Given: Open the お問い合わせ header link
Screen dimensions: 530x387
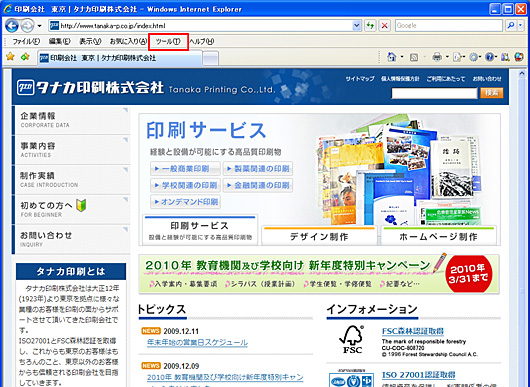Looking at the screenshot, I should coord(487,79).
